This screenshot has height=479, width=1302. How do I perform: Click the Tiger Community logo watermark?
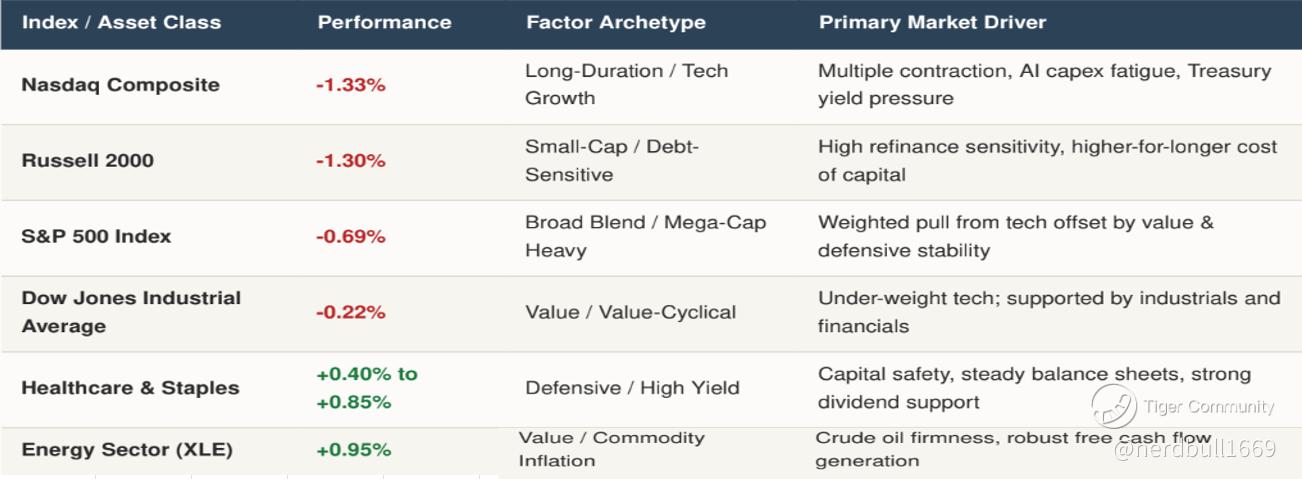click(1113, 406)
